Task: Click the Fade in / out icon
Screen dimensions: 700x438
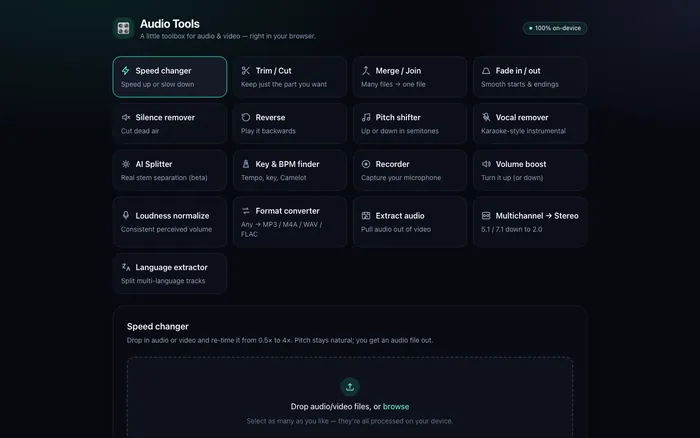Action: (x=486, y=71)
